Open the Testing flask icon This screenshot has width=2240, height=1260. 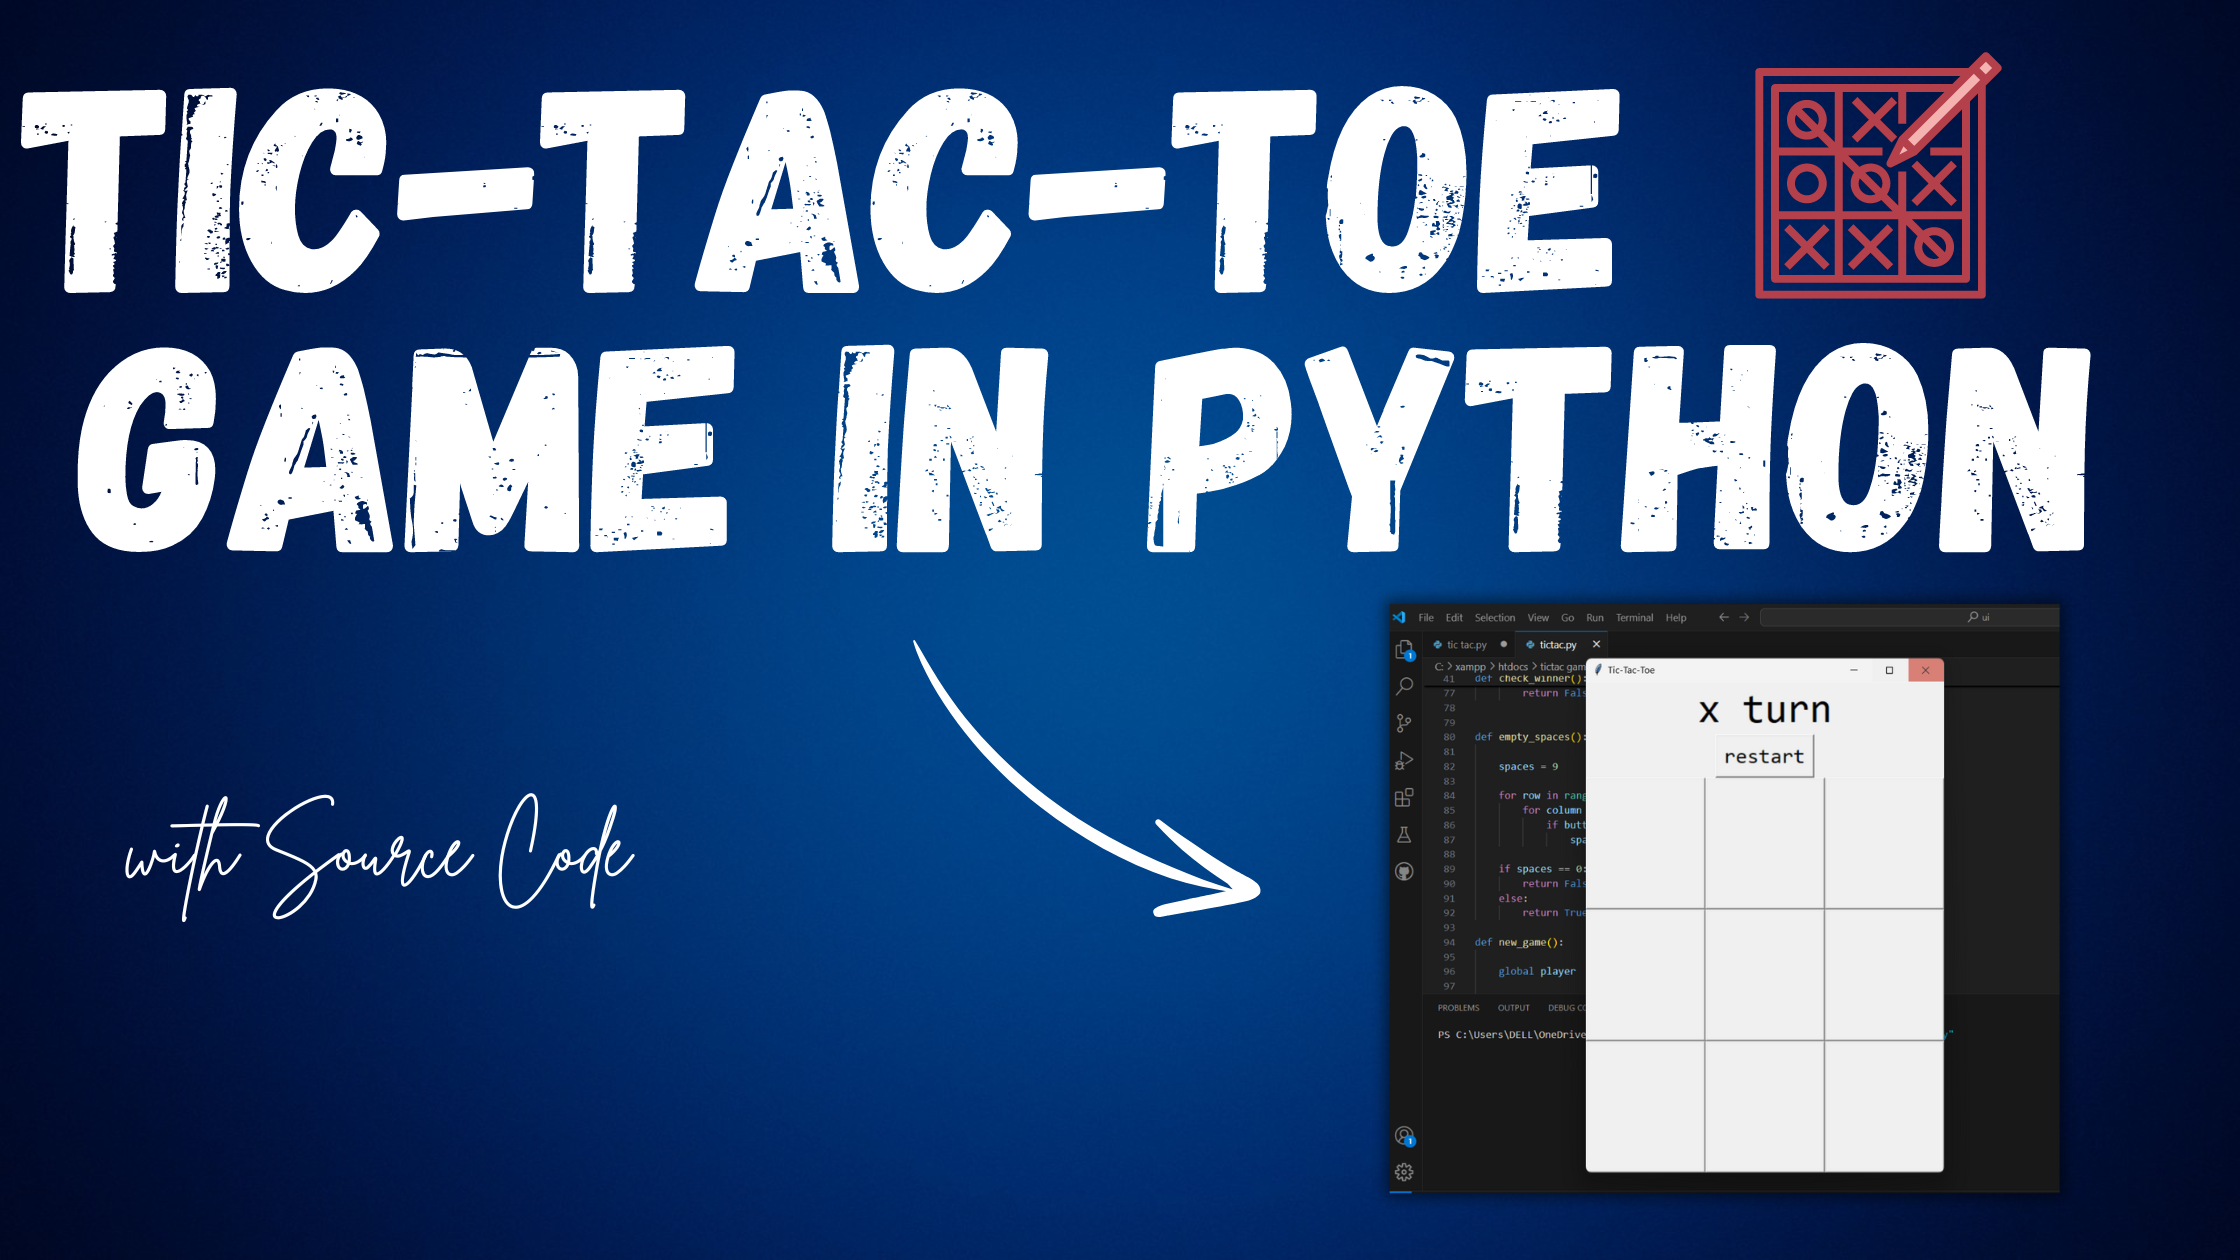(x=1404, y=834)
